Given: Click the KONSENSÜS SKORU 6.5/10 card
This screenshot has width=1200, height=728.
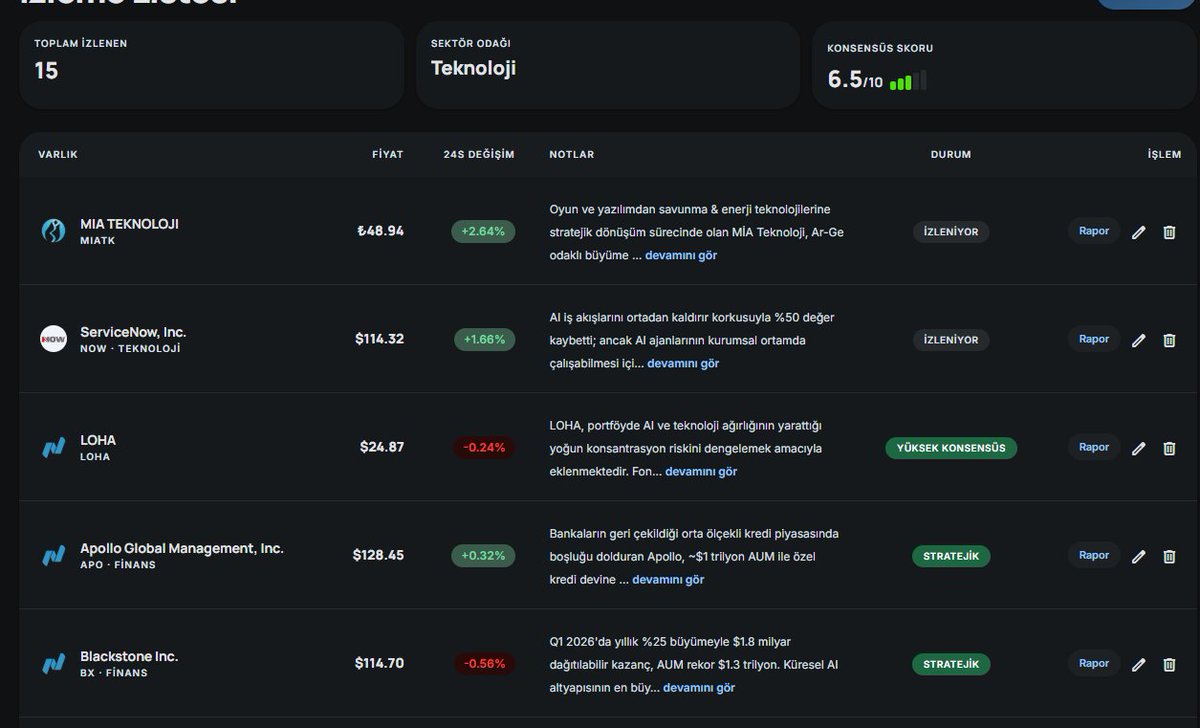Looking at the screenshot, I should coord(1004,64).
